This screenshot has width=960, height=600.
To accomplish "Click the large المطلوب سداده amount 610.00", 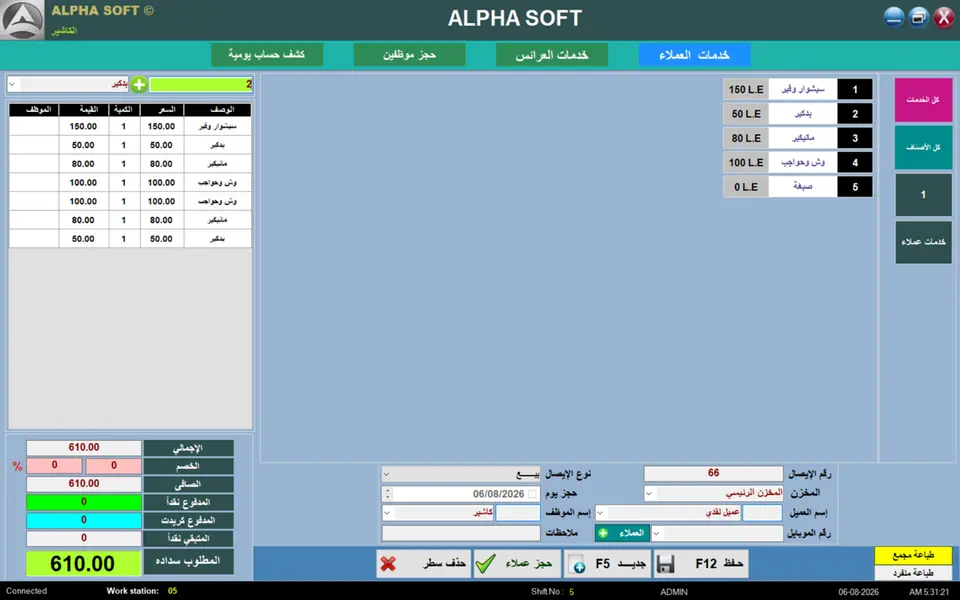I will coord(83,563).
